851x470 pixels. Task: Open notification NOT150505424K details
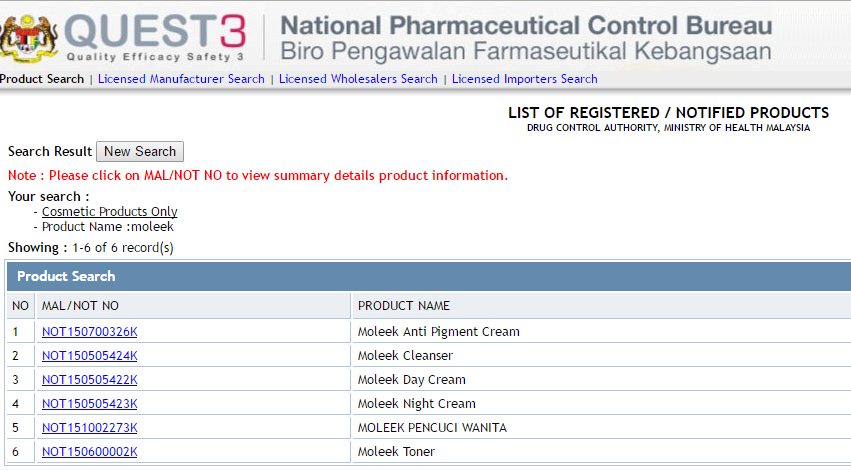pos(89,356)
